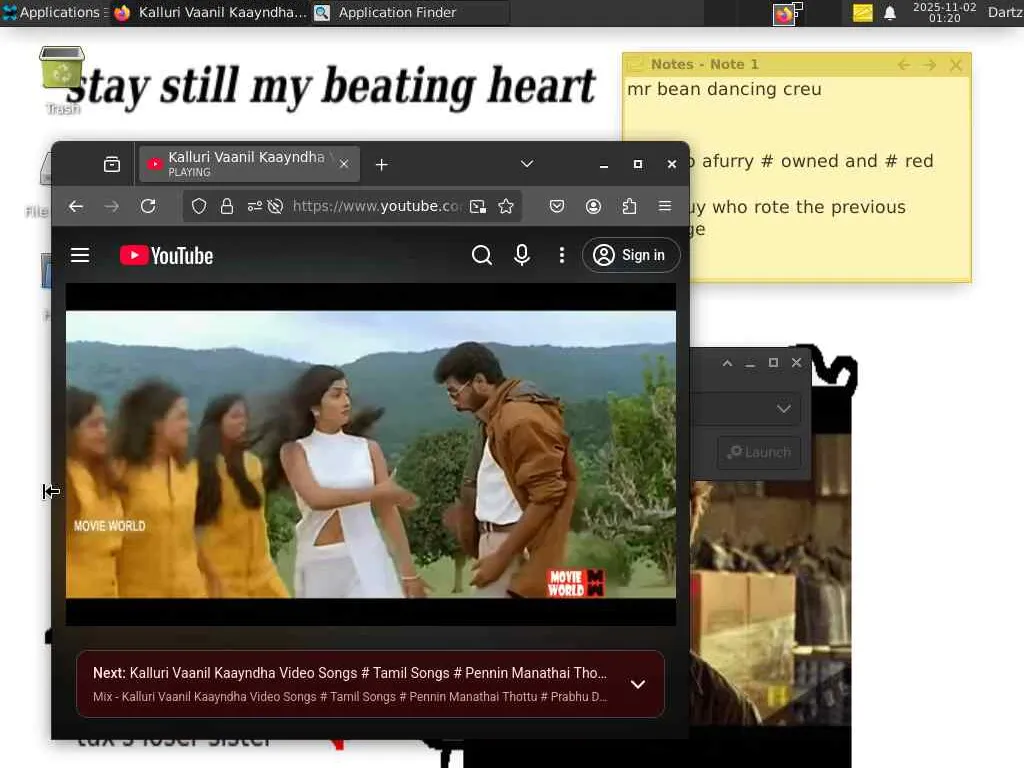Open the tracking protection shield icon
The width and height of the screenshot is (1024, 768).
[199, 206]
